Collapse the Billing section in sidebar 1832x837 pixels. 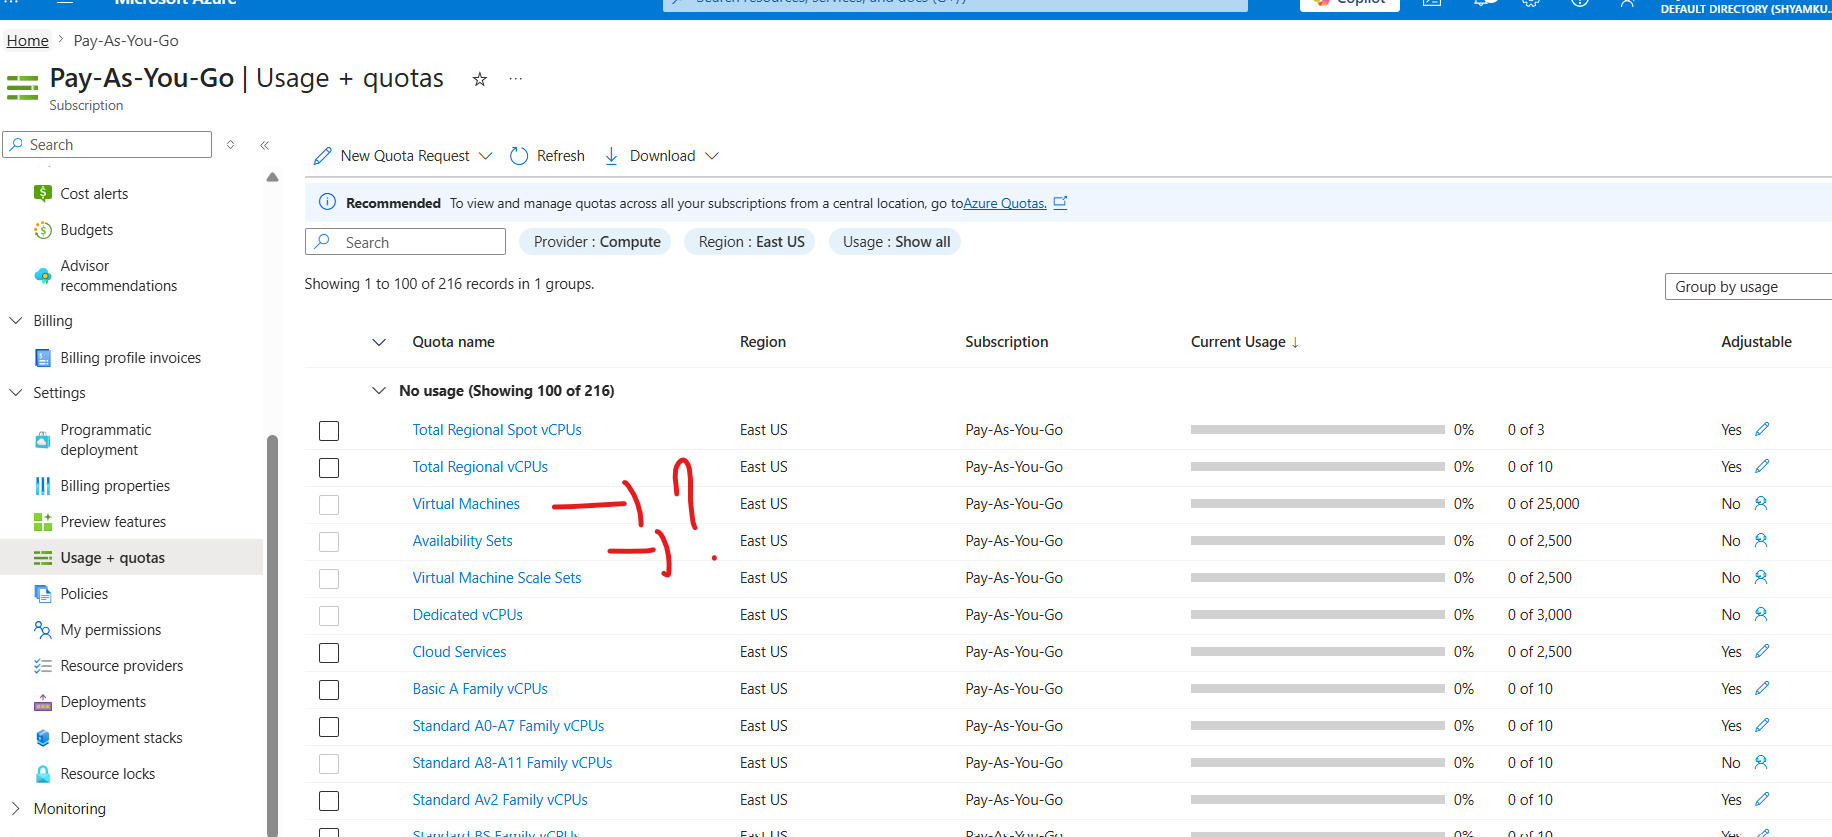coord(15,321)
